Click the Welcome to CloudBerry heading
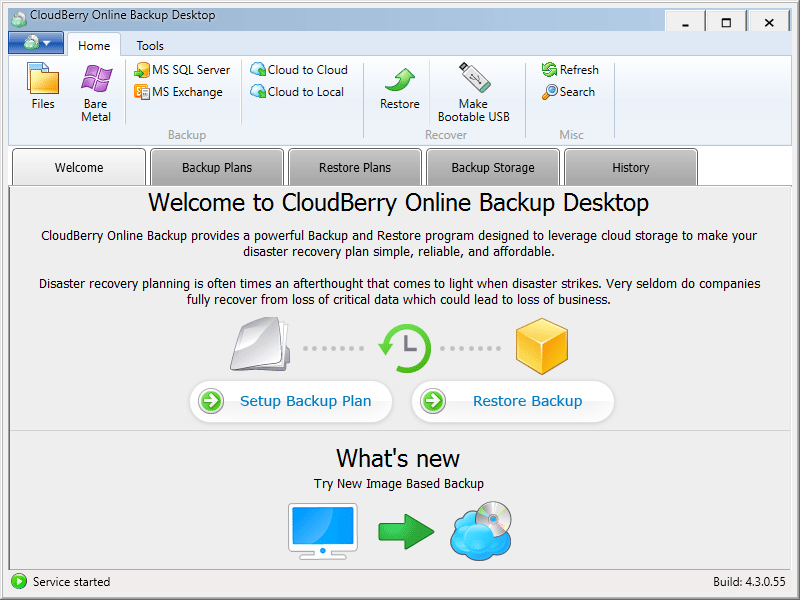The width and height of the screenshot is (800, 600). click(x=398, y=203)
